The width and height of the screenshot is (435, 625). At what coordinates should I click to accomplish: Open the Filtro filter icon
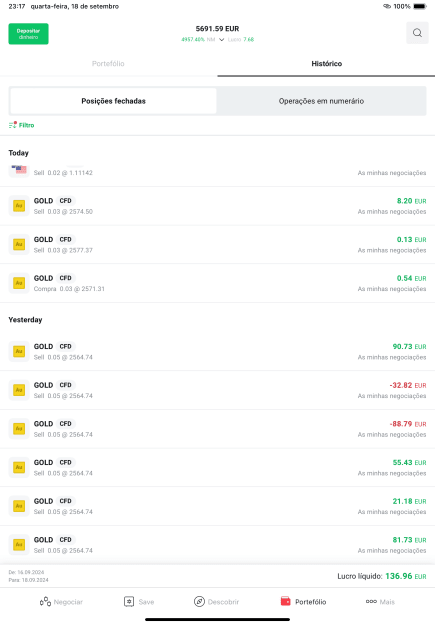tap(13, 125)
